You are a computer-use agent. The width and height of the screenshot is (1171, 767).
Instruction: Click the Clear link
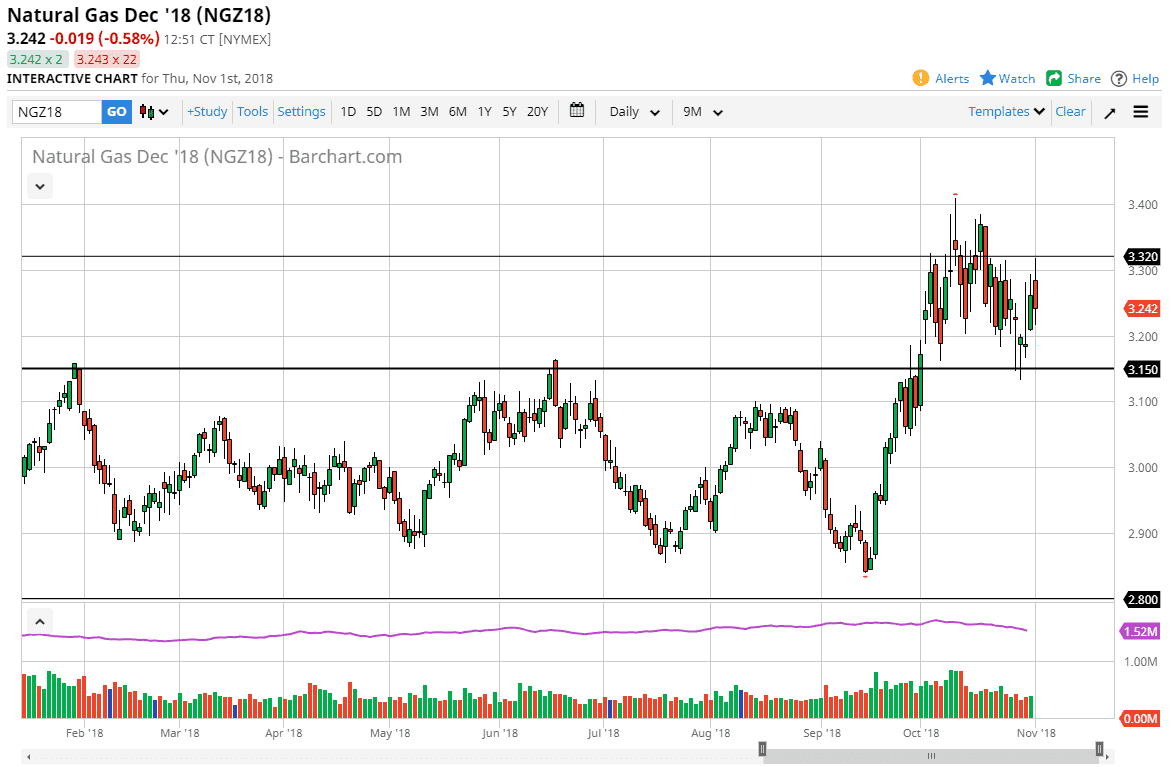pyautogui.click(x=1070, y=111)
